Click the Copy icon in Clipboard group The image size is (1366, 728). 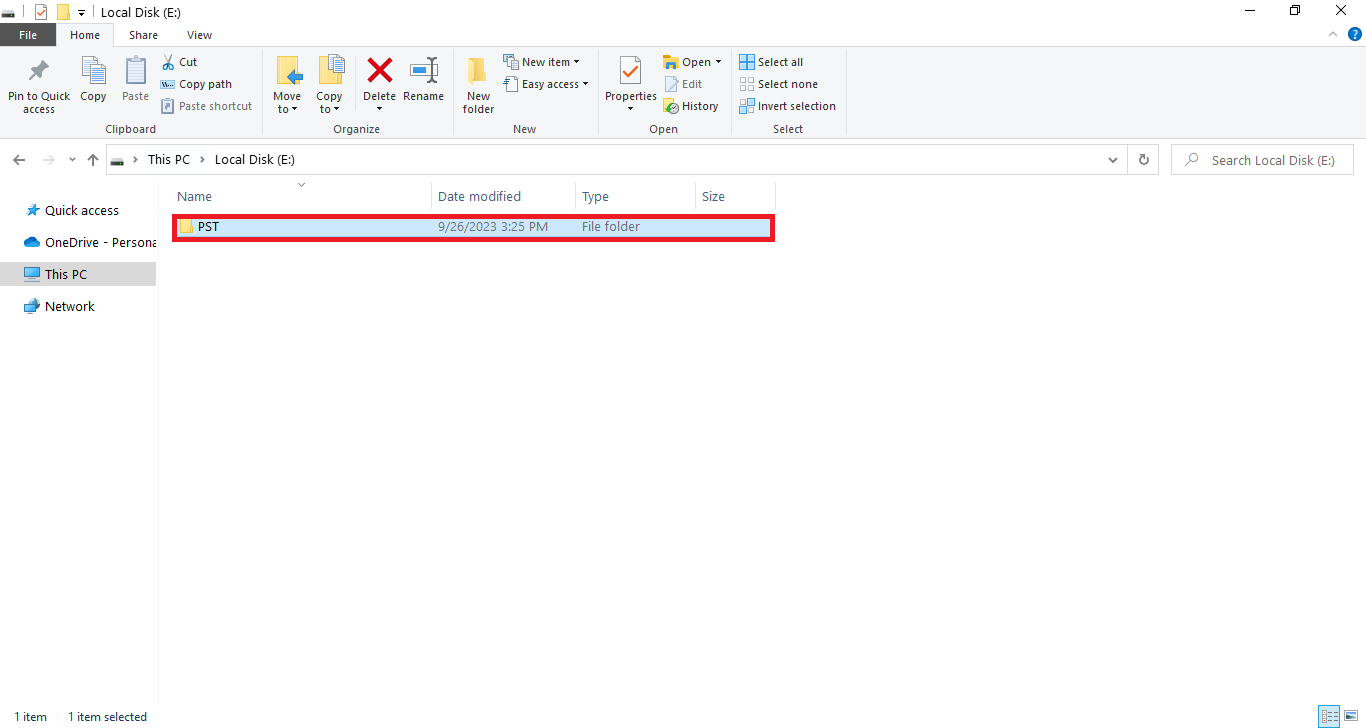click(93, 72)
